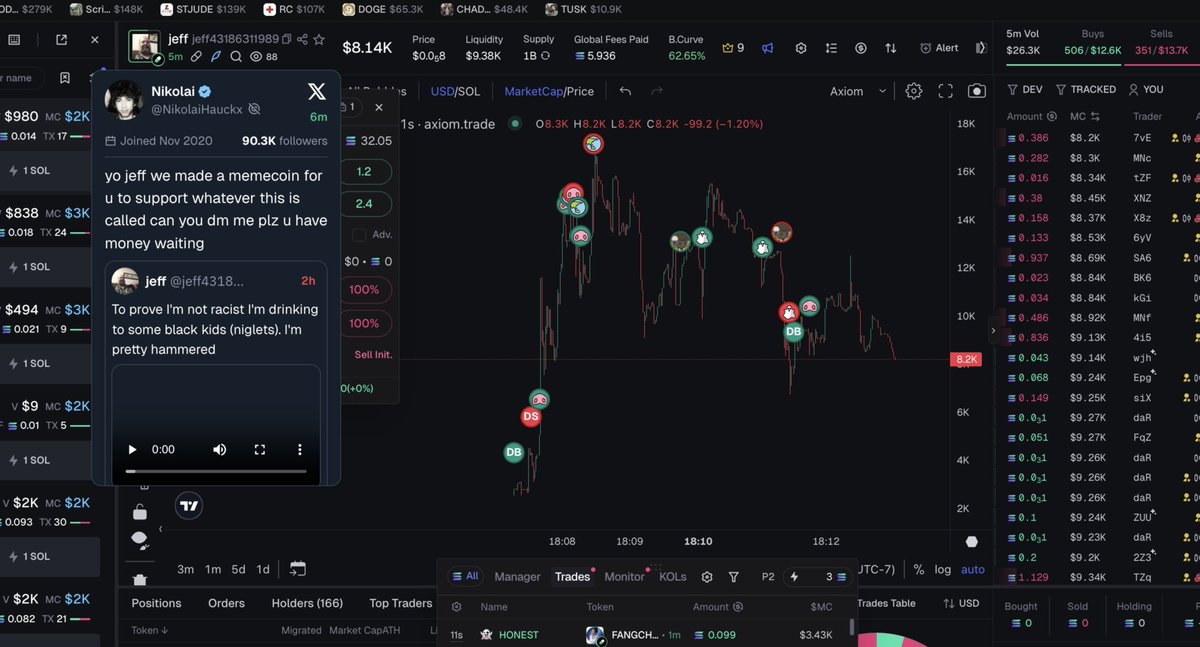Screen dimensions: 1200x647
Task: Click the feather pen icon under jeff
Action: [x=216, y=57]
